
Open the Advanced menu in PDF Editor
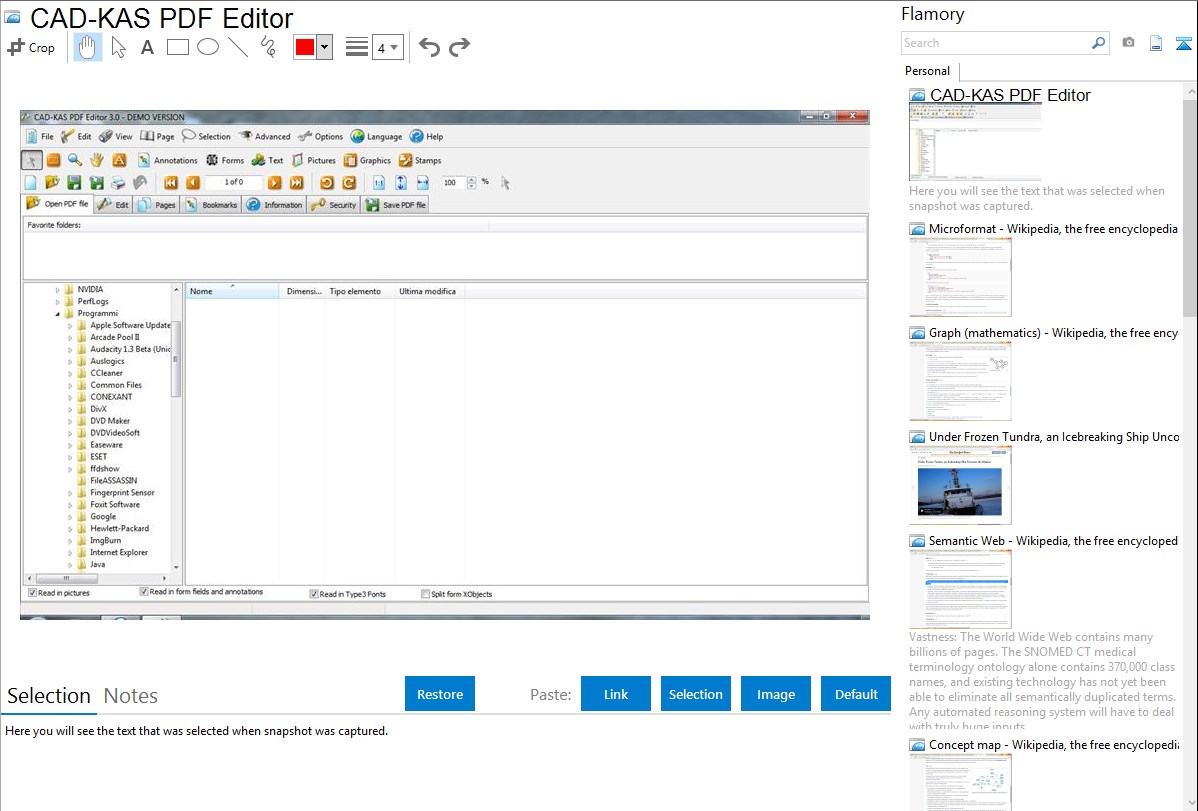(x=265, y=137)
